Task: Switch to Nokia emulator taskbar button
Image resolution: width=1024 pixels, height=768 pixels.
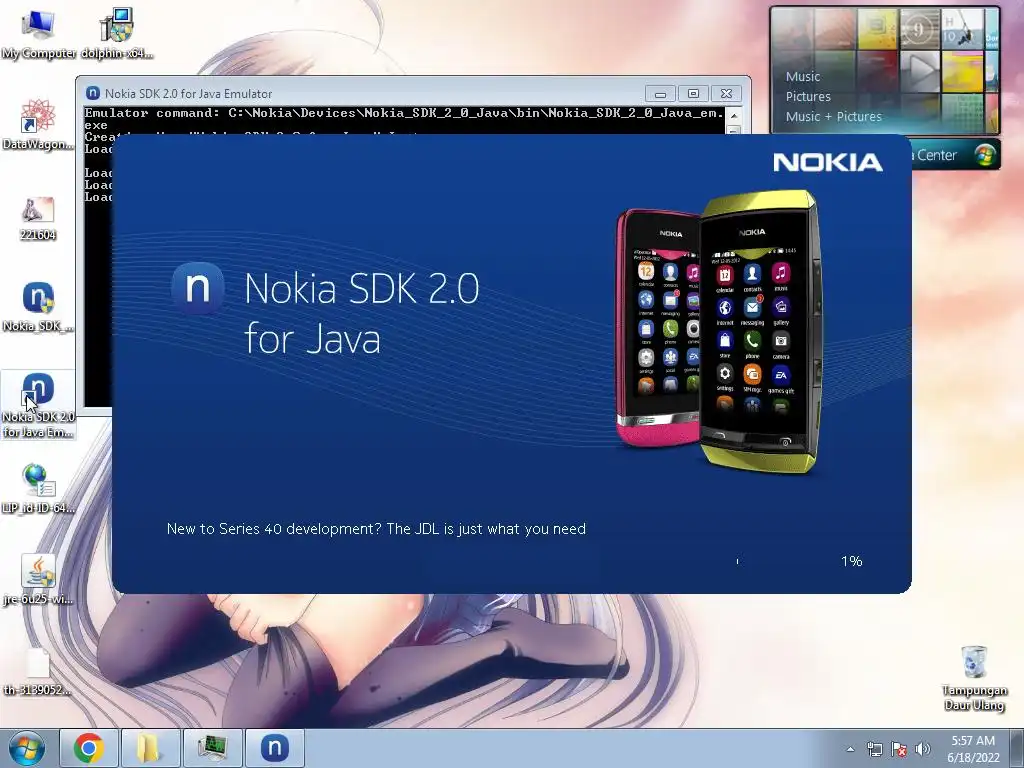Action: pos(274,748)
